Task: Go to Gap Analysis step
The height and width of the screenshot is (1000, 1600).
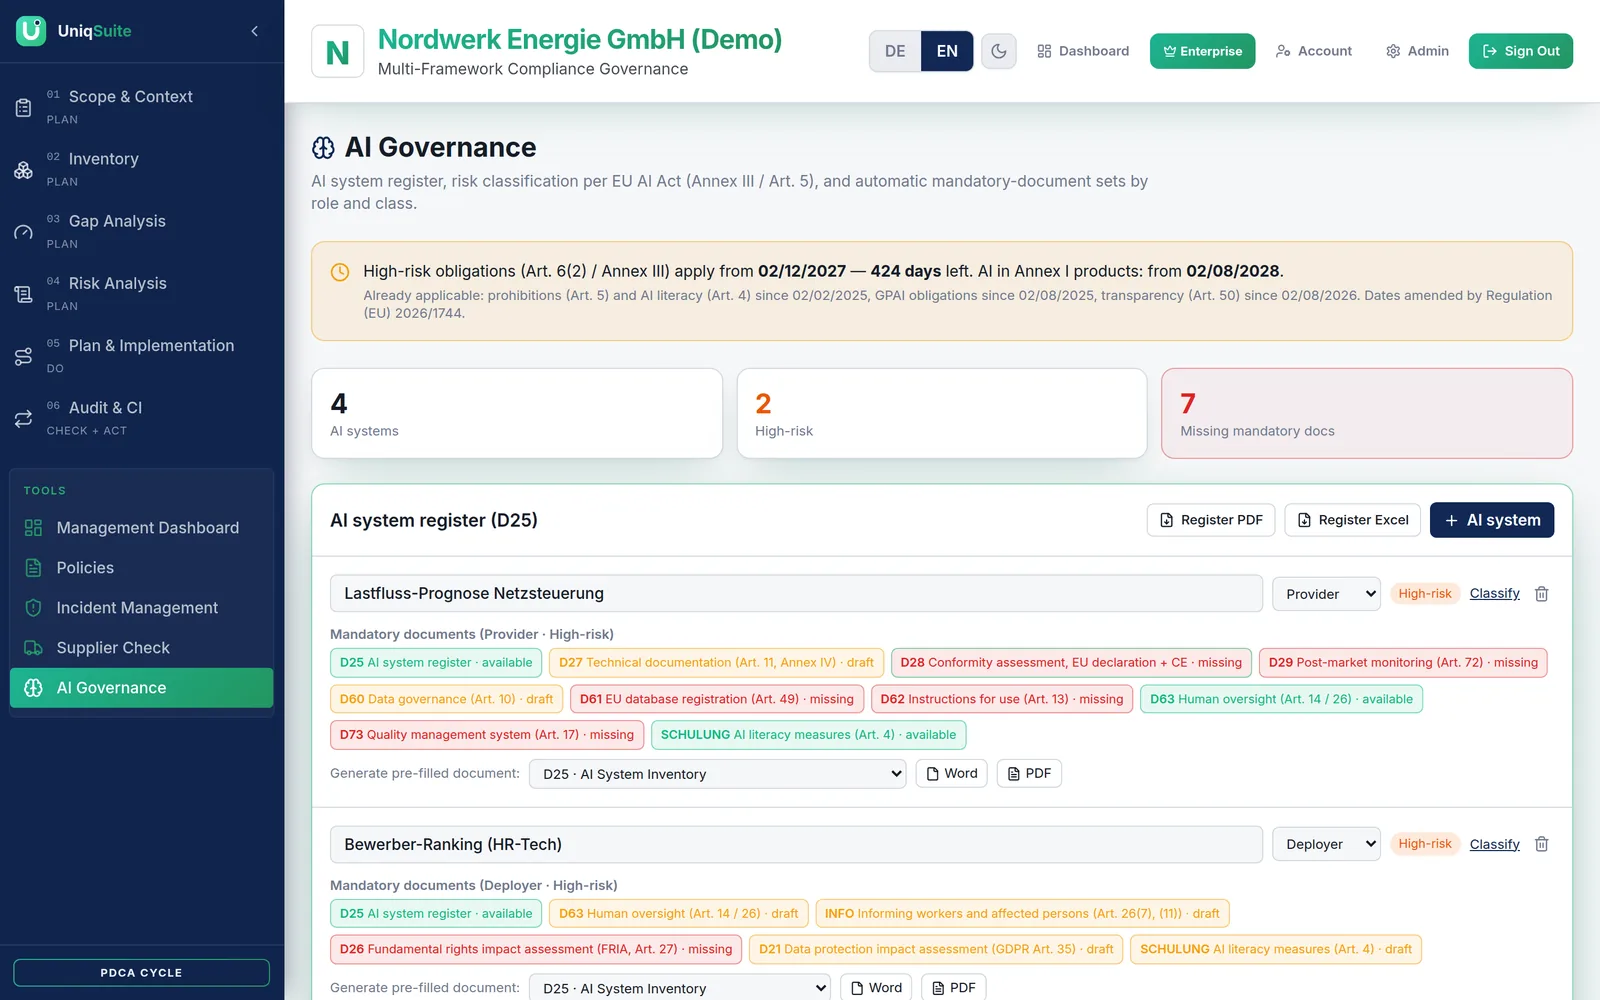Action: click(x=142, y=232)
